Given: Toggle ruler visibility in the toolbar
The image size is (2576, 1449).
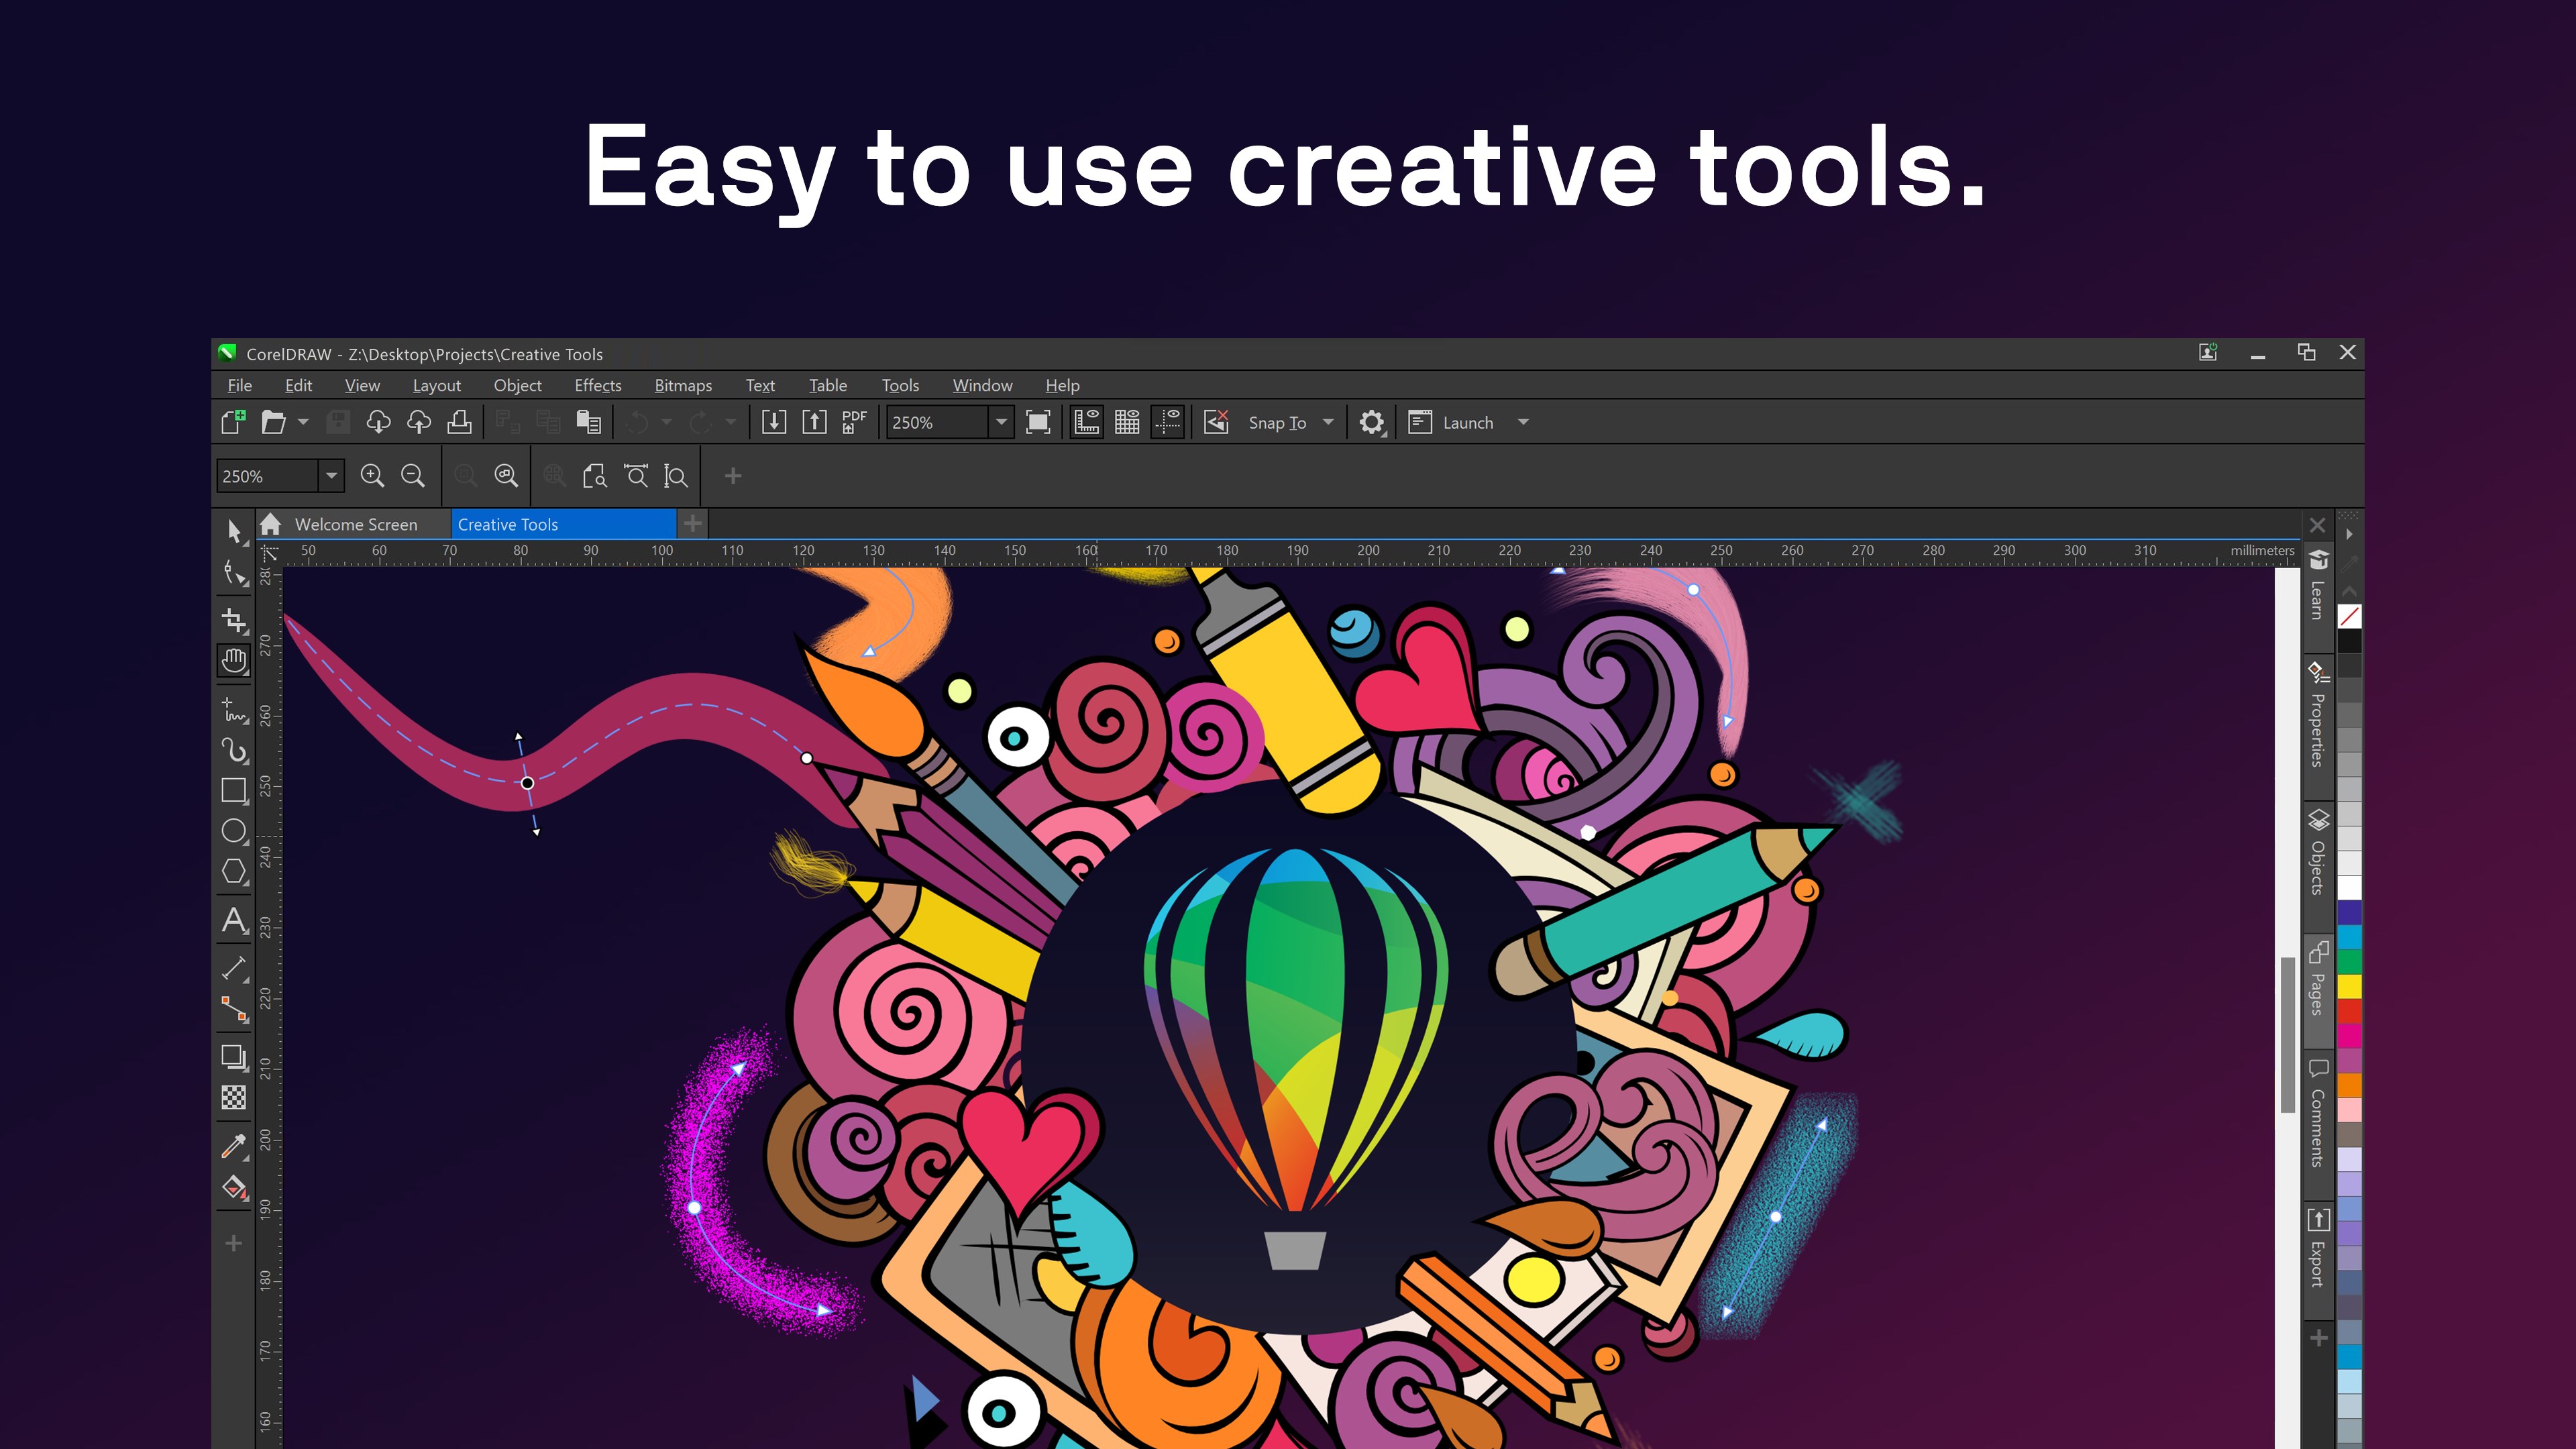Looking at the screenshot, I should pos(1087,421).
